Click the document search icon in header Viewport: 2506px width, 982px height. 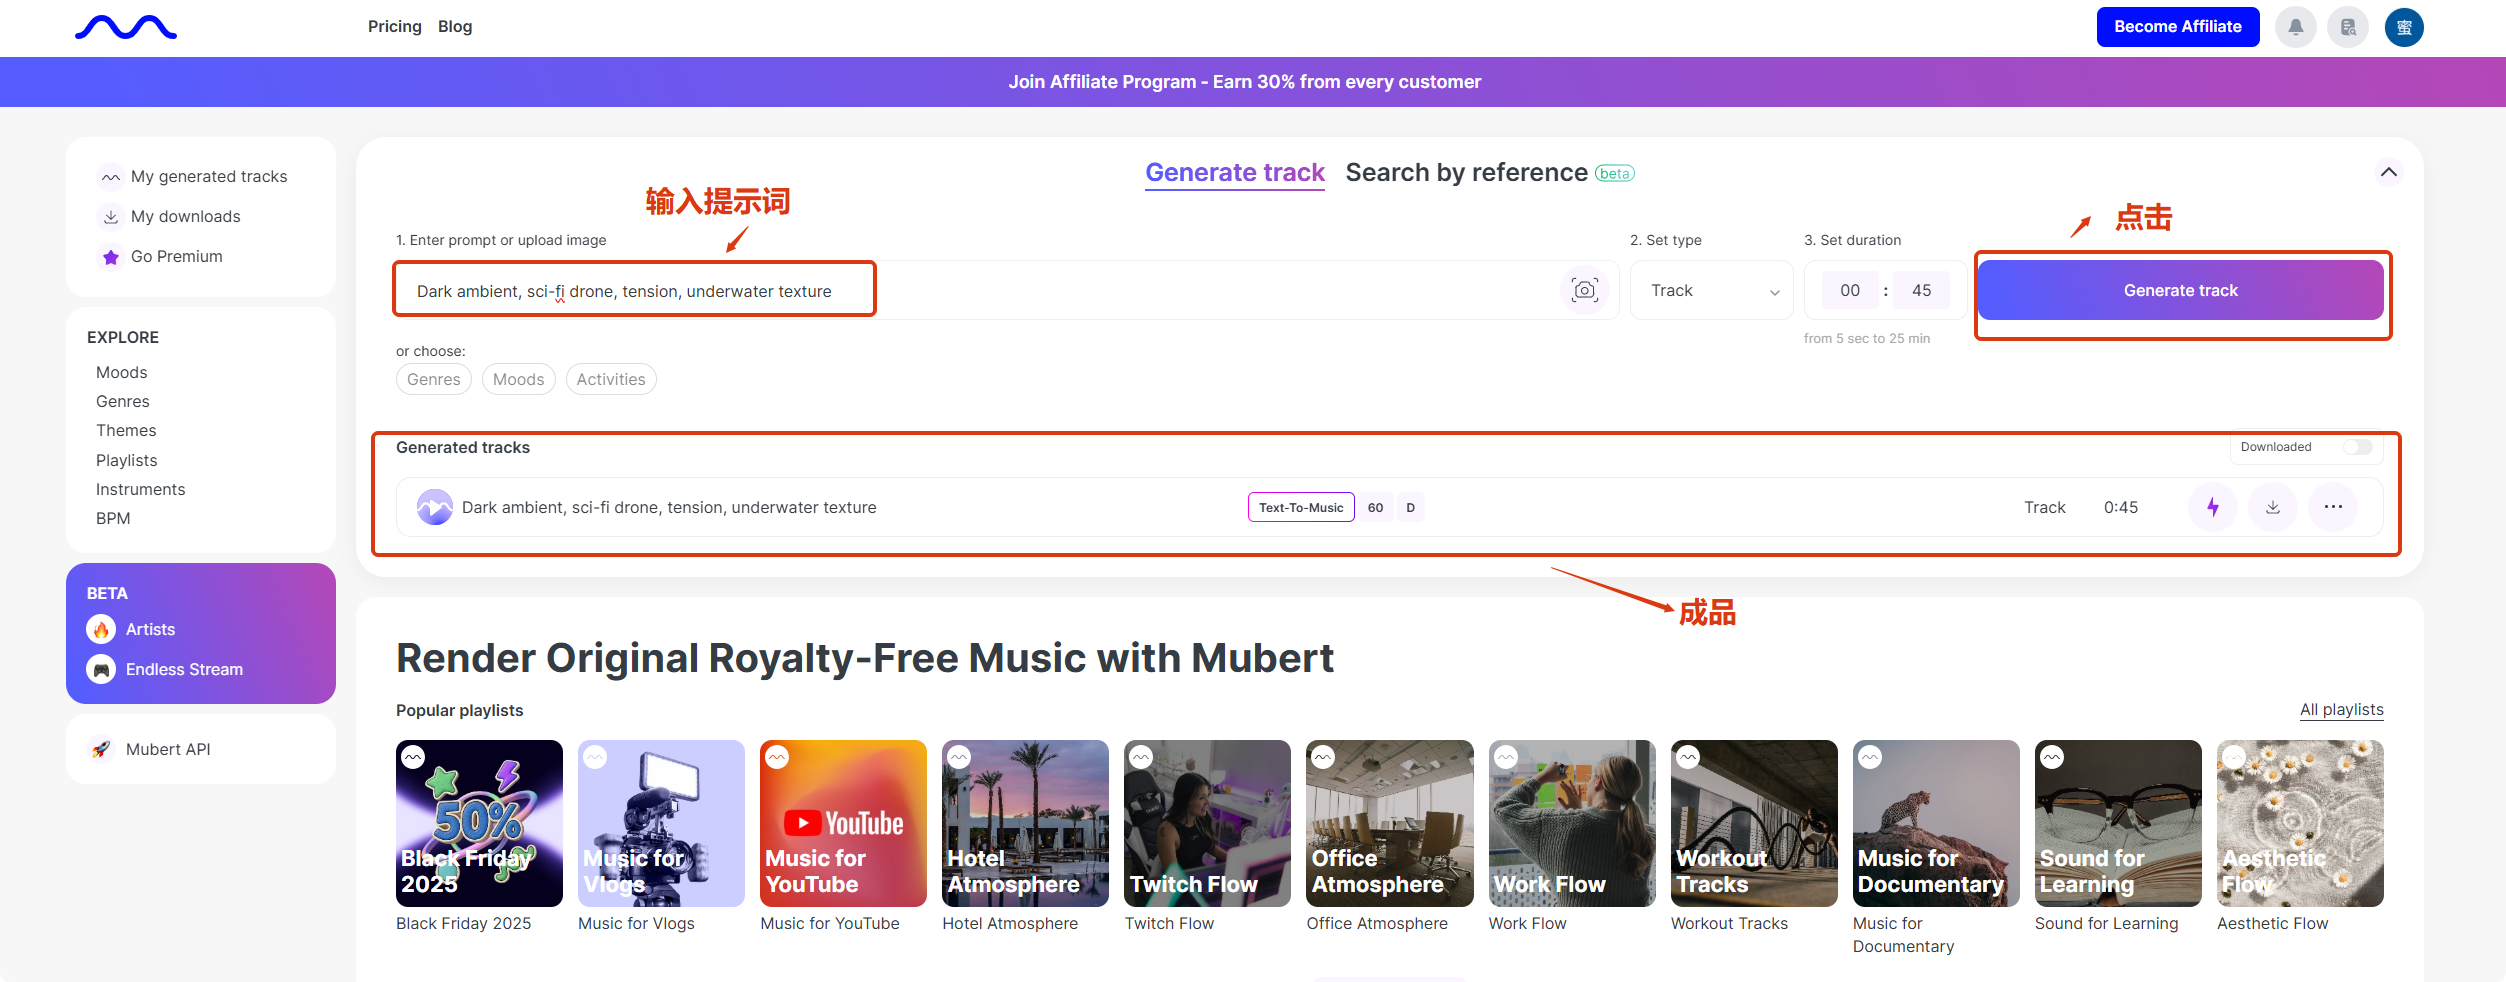point(2348,27)
